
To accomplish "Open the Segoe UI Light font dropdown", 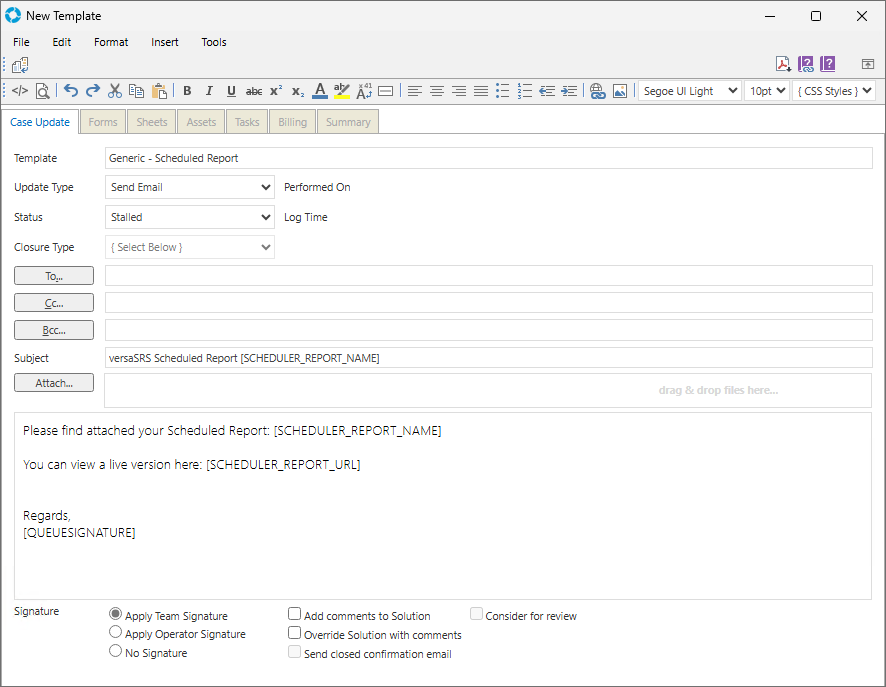I will click(x=689, y=91).
